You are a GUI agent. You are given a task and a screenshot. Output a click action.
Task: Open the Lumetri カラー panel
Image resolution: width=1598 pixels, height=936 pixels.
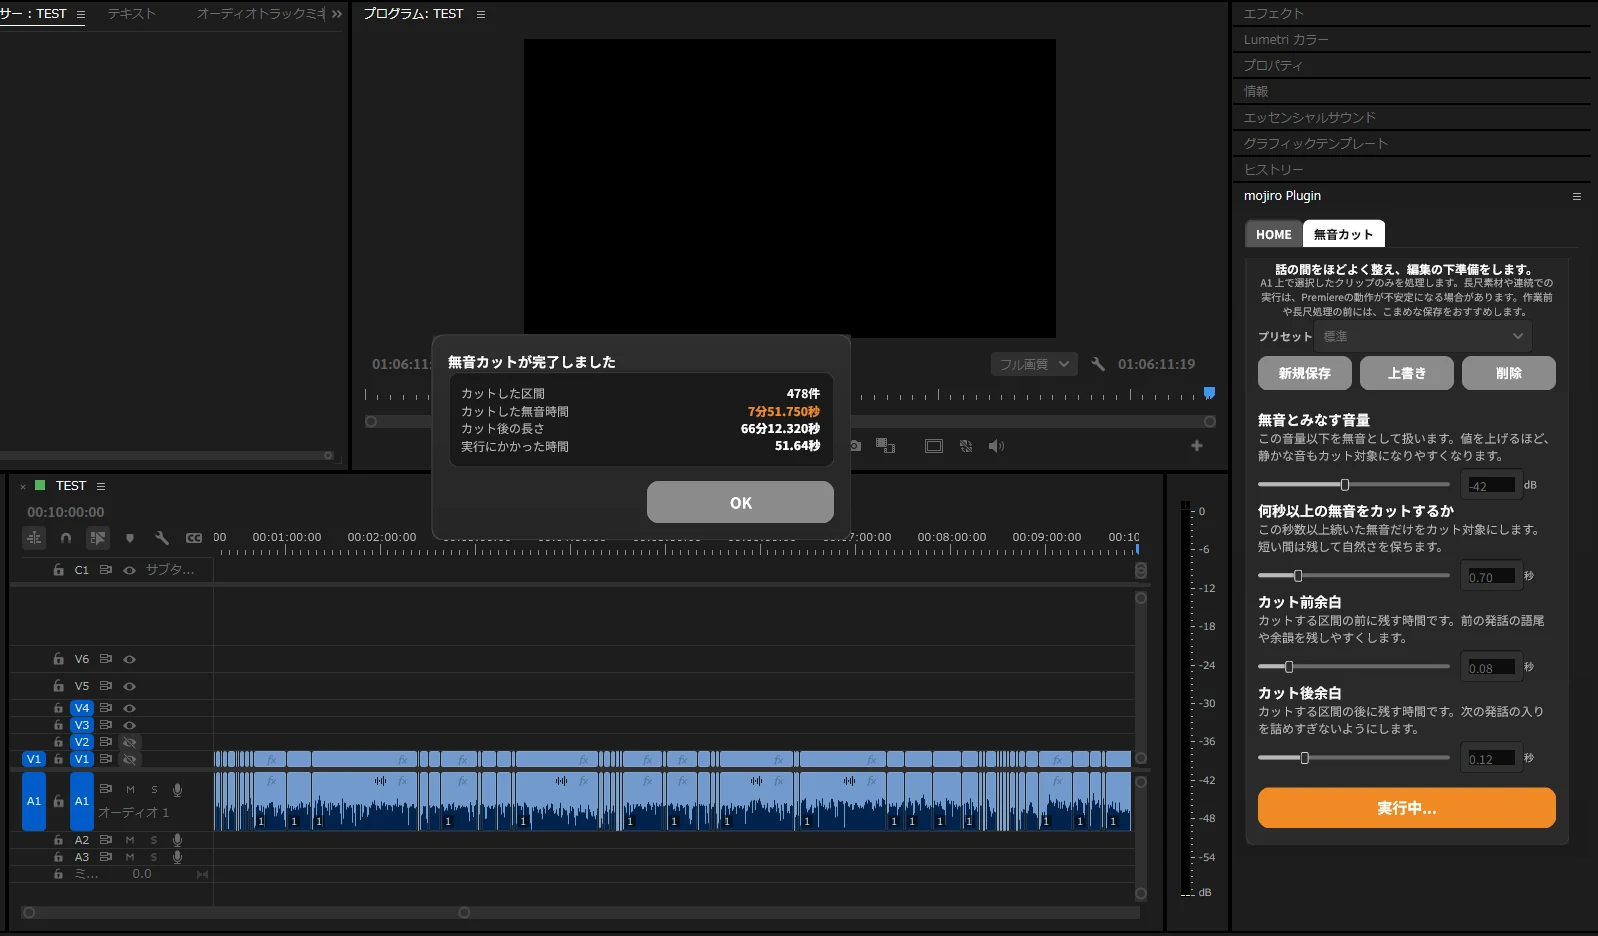click(x=1286, y=40)
